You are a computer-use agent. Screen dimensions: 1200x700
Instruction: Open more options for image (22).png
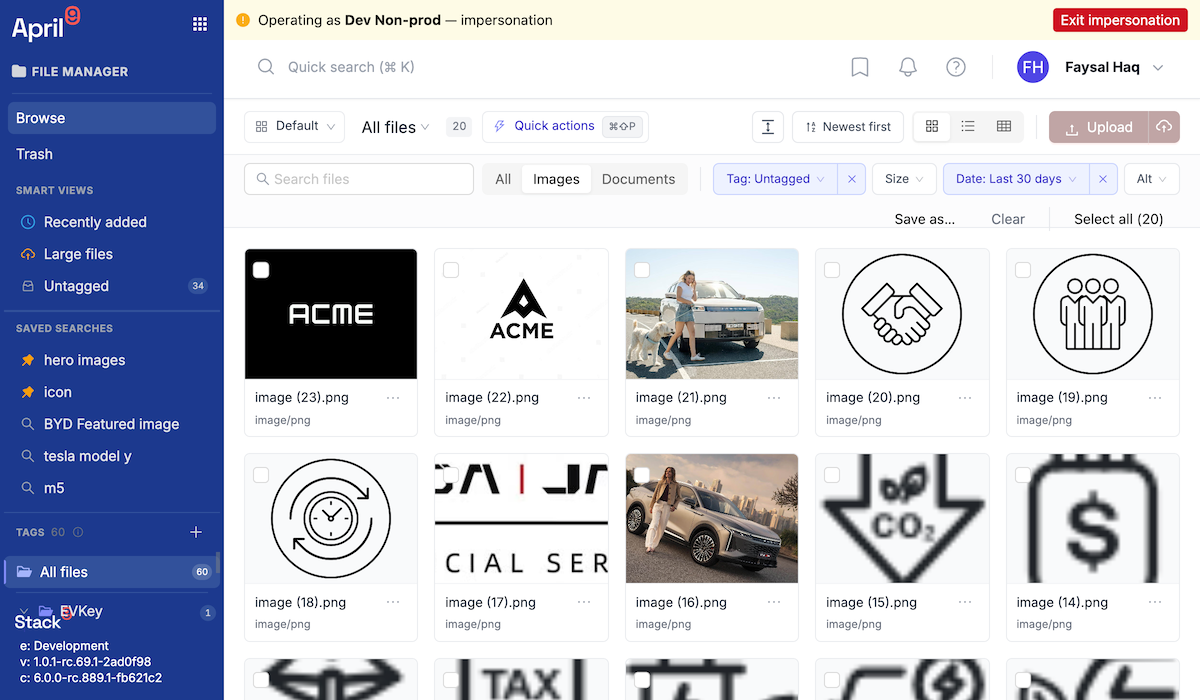tap(584, 398)
